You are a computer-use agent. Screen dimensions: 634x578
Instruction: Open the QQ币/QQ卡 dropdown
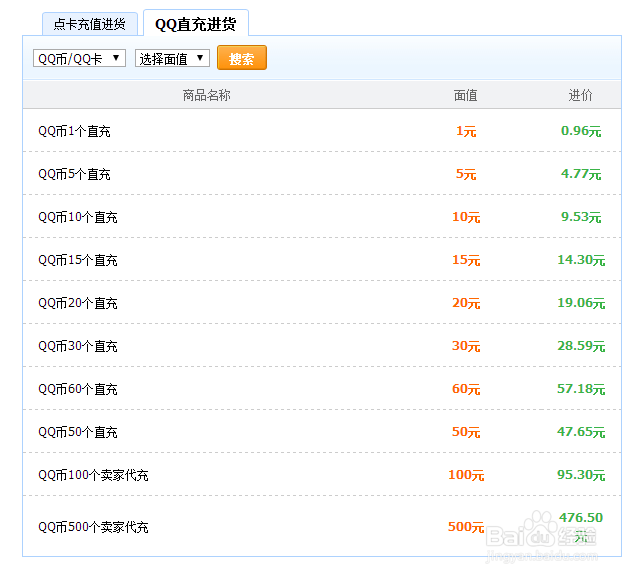click(x=79, y=58)
